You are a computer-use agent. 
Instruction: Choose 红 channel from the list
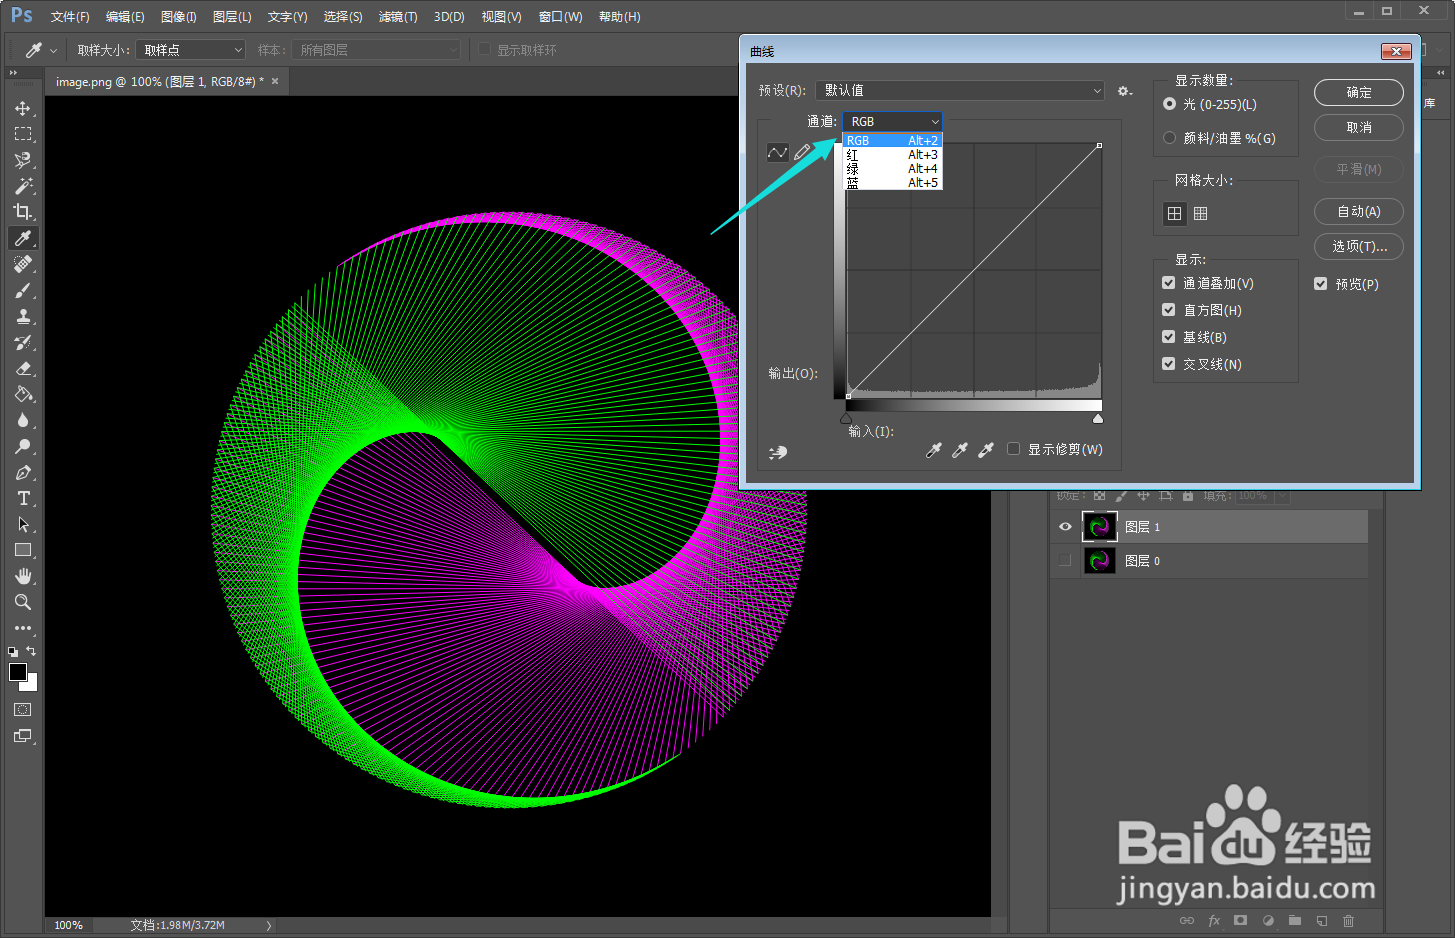(892, 155)
